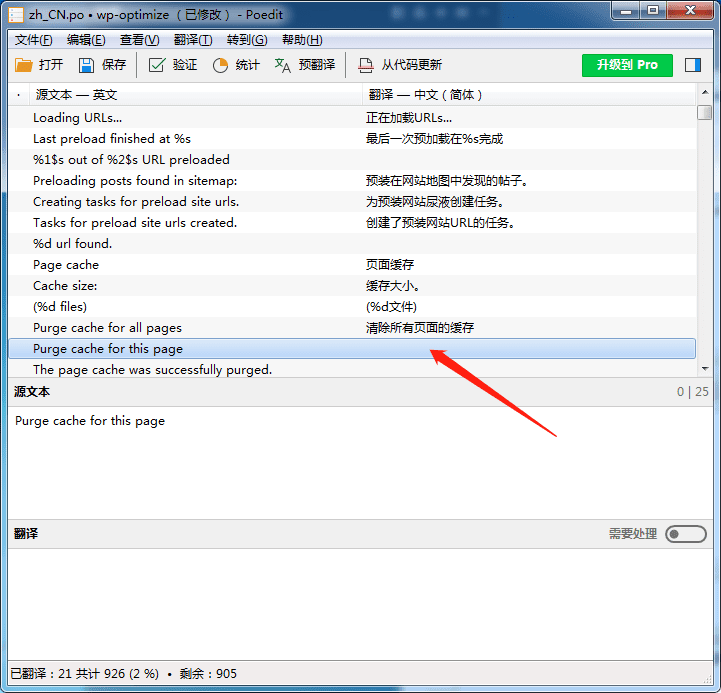Start pre-translation via the 预翻译 icon
This screenshot has height=693, width=721.
tap(282, 65)
